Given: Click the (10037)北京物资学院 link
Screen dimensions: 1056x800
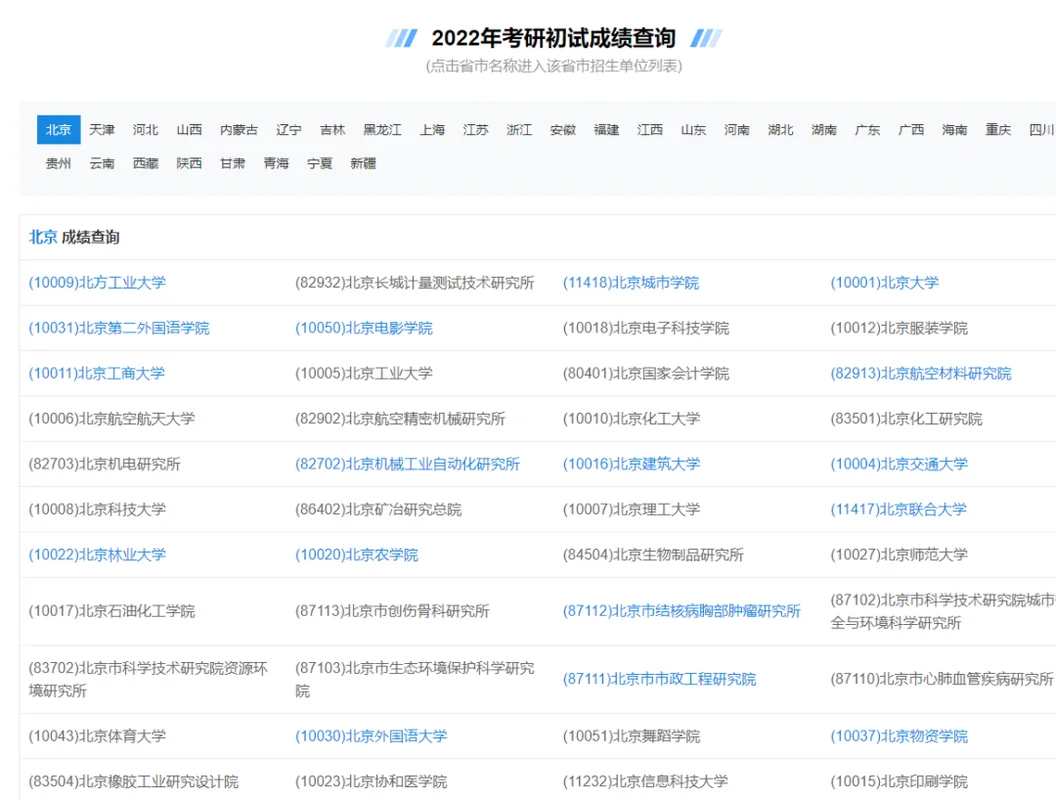Looking at the screenshot, I should click(899, 736).
